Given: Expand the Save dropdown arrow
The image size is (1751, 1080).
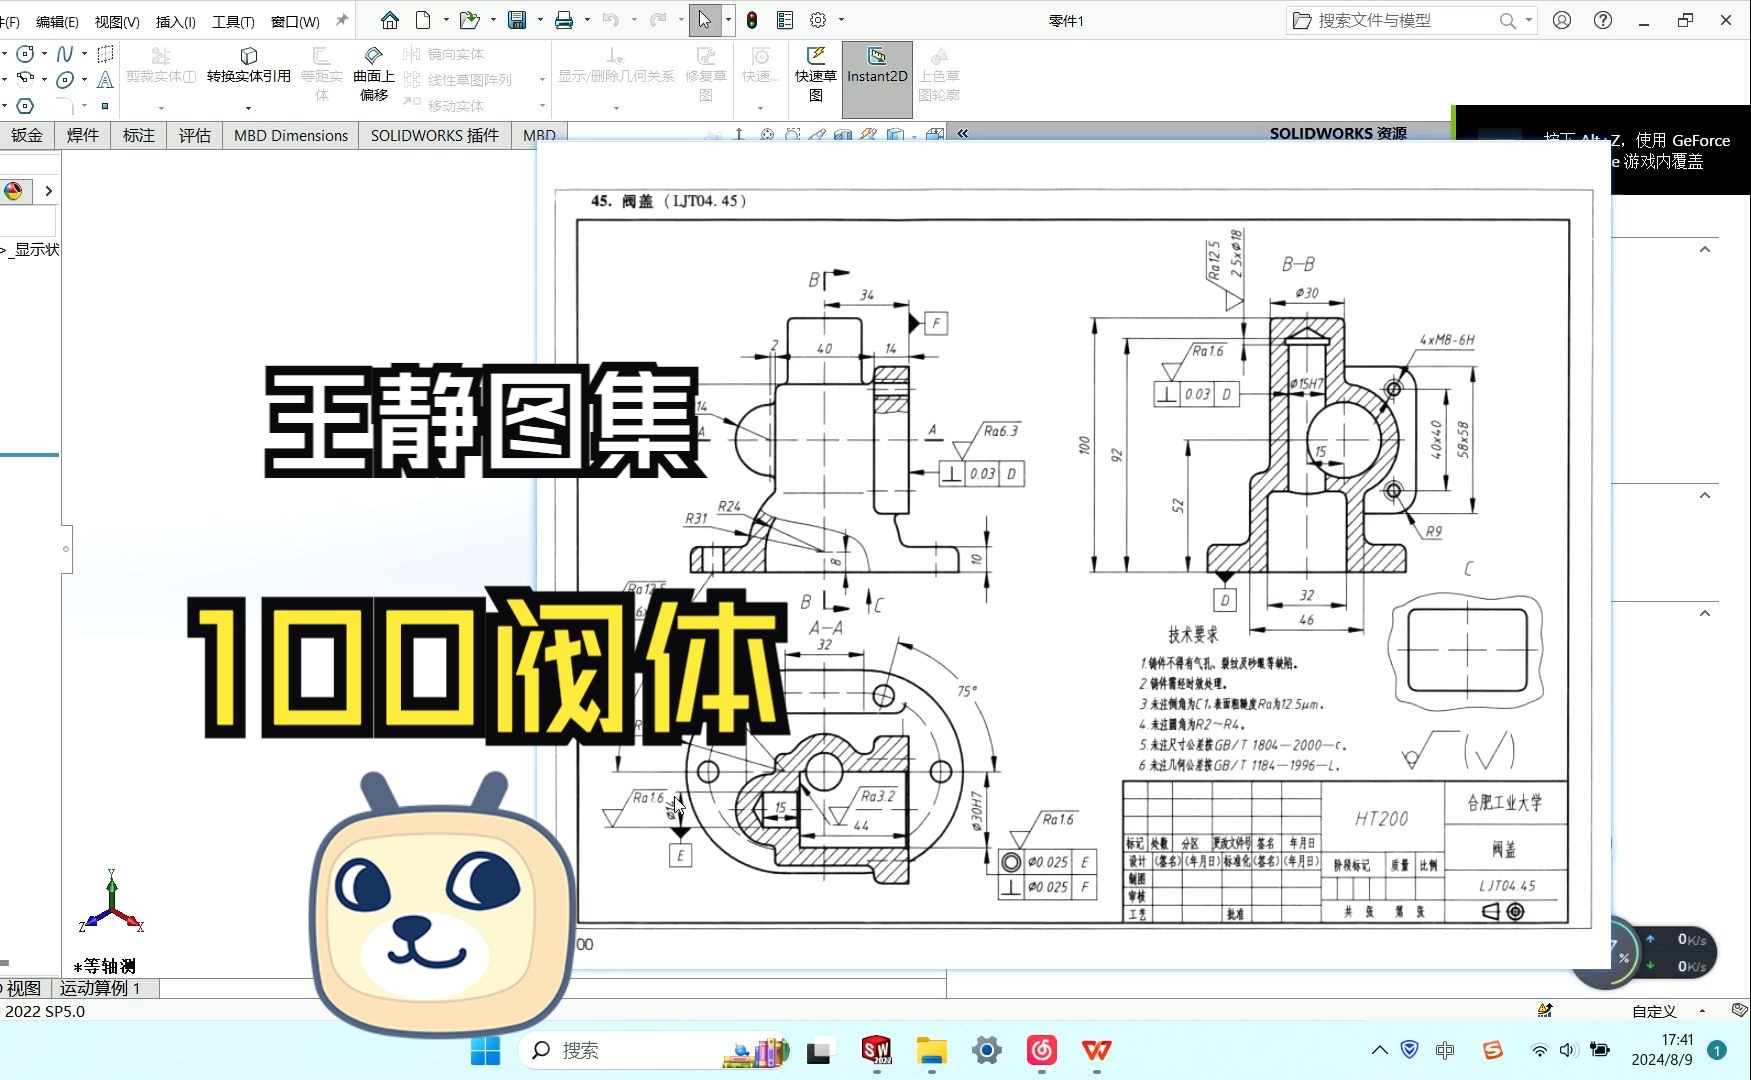Looking at the screenshot, I should [540, 20].
